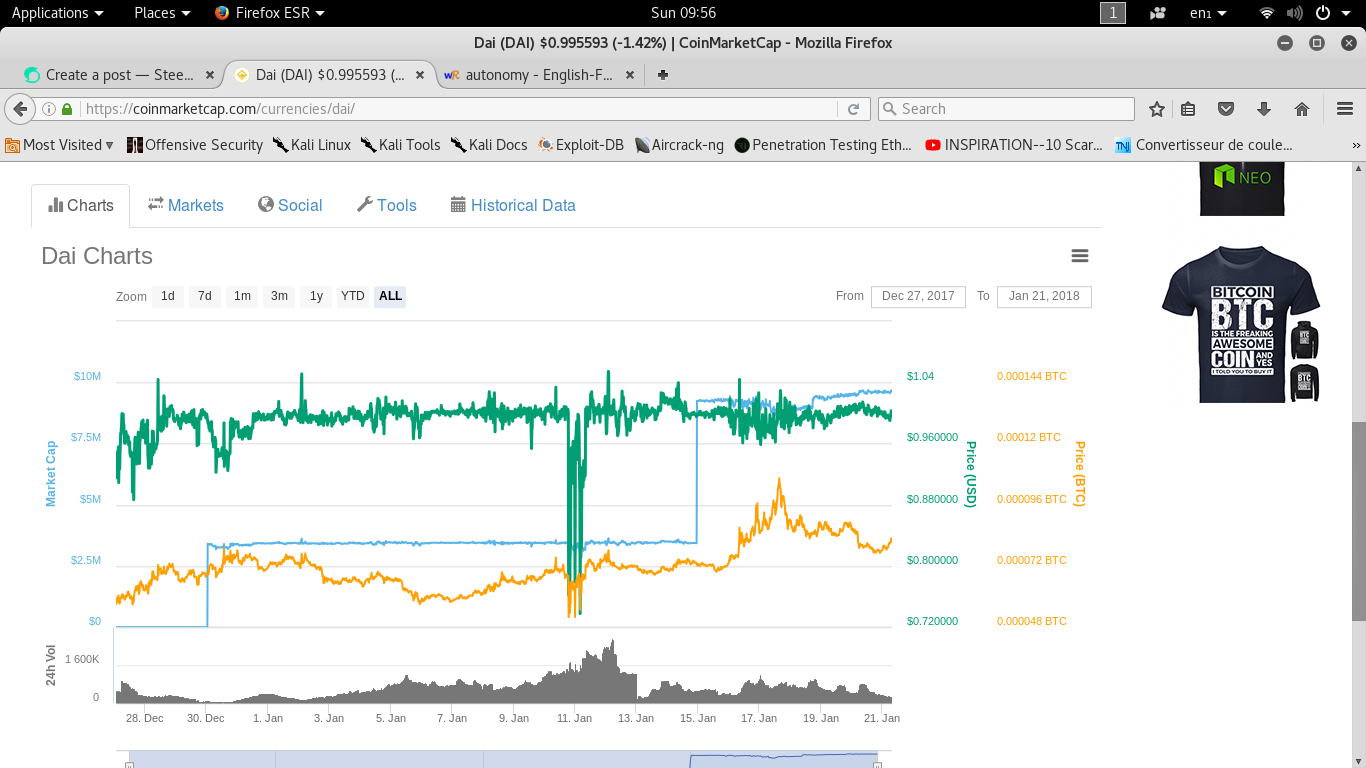
Task: Click the right handle of the chart range navigator
Action: click(x=877, y=764)
